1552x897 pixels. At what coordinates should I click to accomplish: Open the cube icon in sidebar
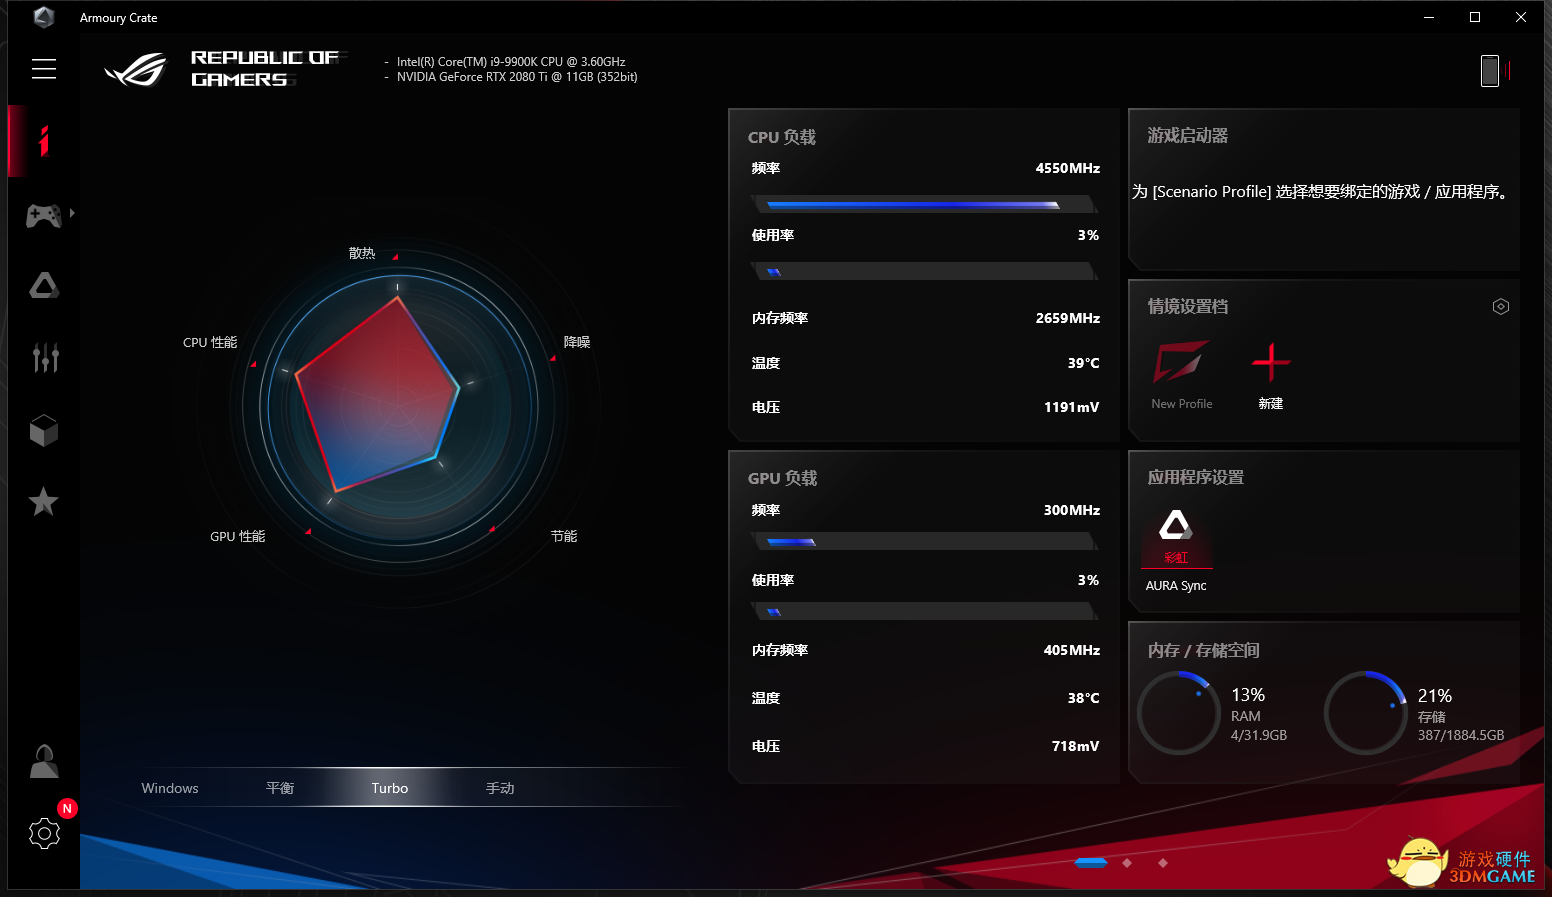pos(44,431)
